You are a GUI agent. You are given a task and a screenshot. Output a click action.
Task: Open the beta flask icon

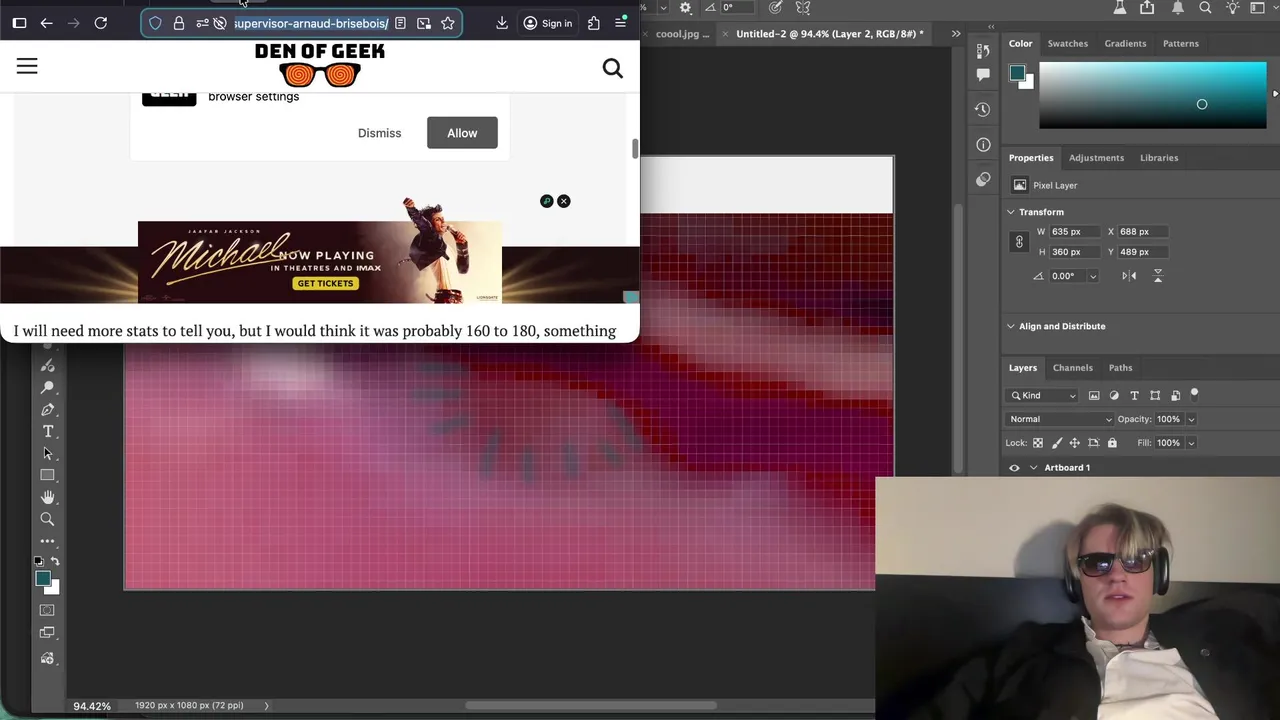[1120, 8]
